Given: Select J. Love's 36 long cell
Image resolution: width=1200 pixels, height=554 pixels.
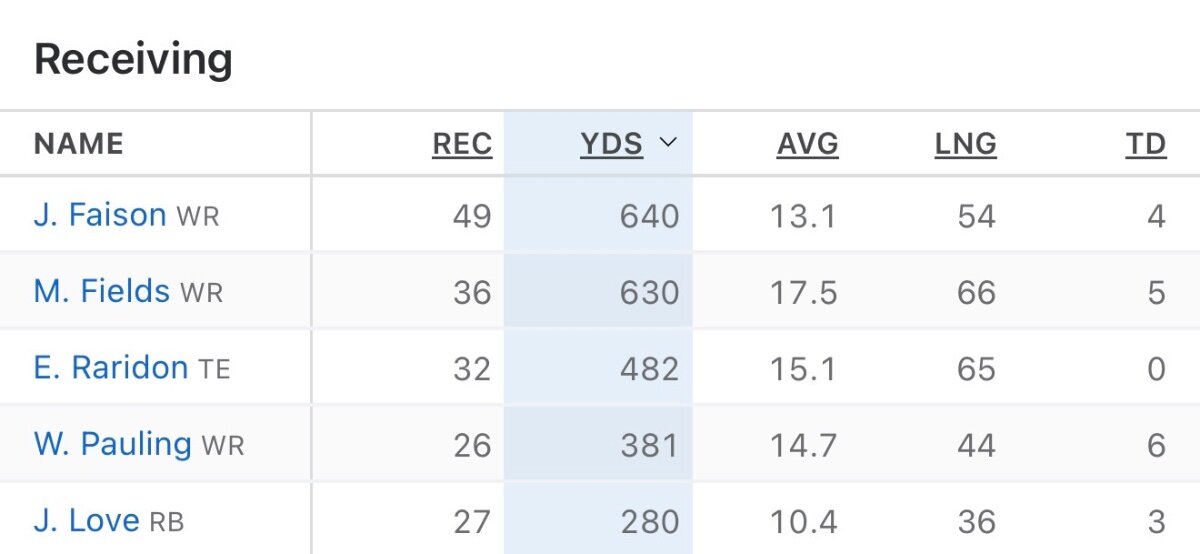Looking at the screenshot, I should [975, 521].
